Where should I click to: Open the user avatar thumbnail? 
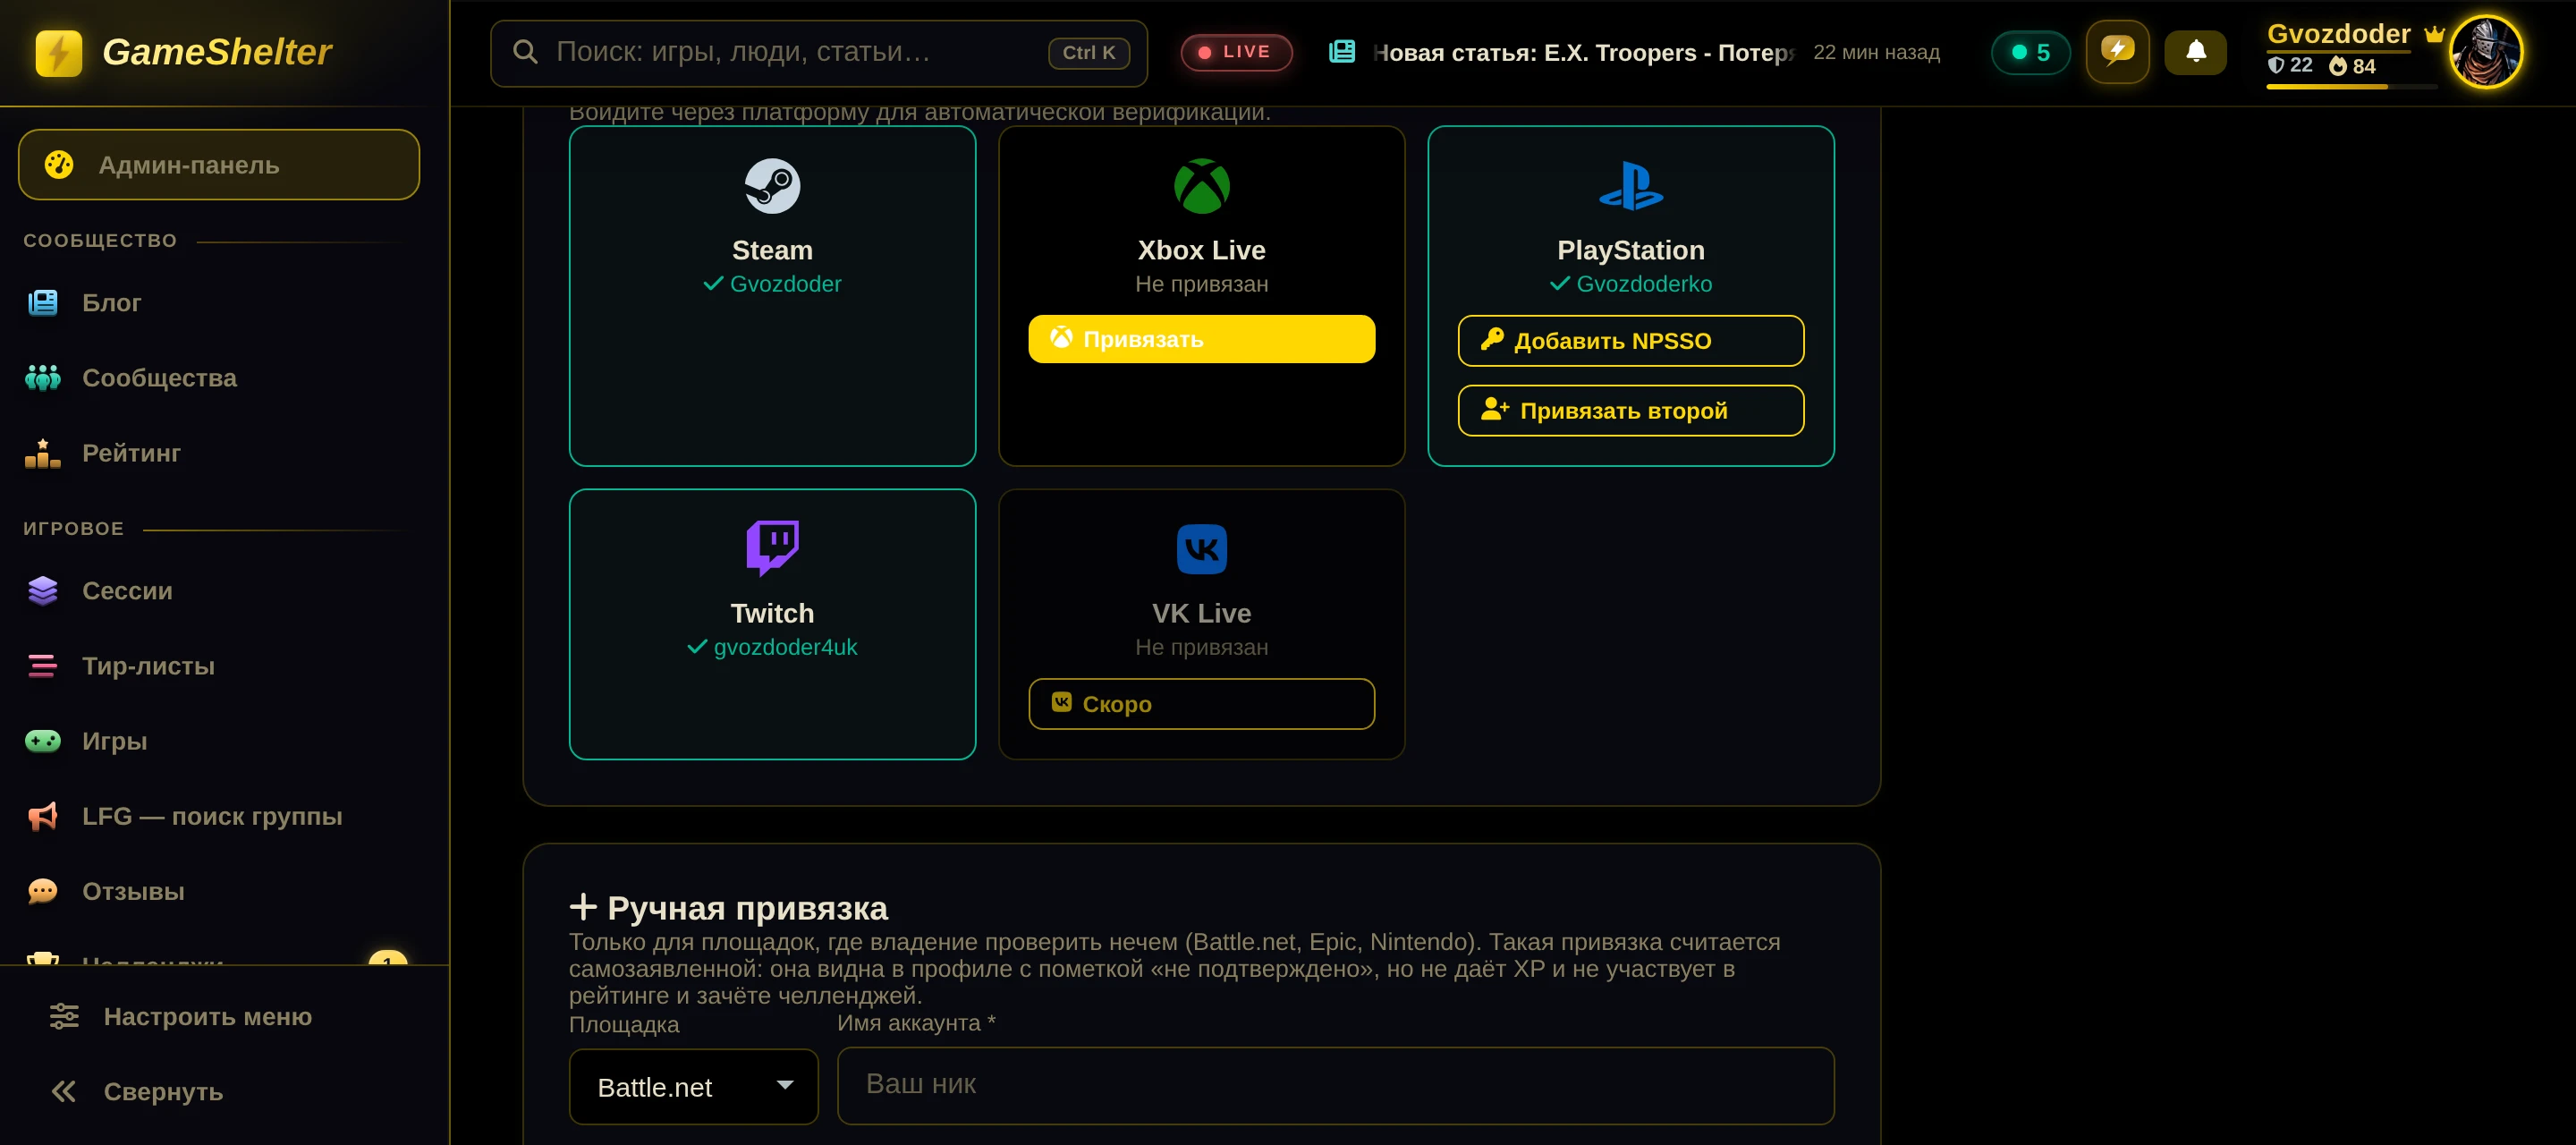click(x=2485, y=52)
